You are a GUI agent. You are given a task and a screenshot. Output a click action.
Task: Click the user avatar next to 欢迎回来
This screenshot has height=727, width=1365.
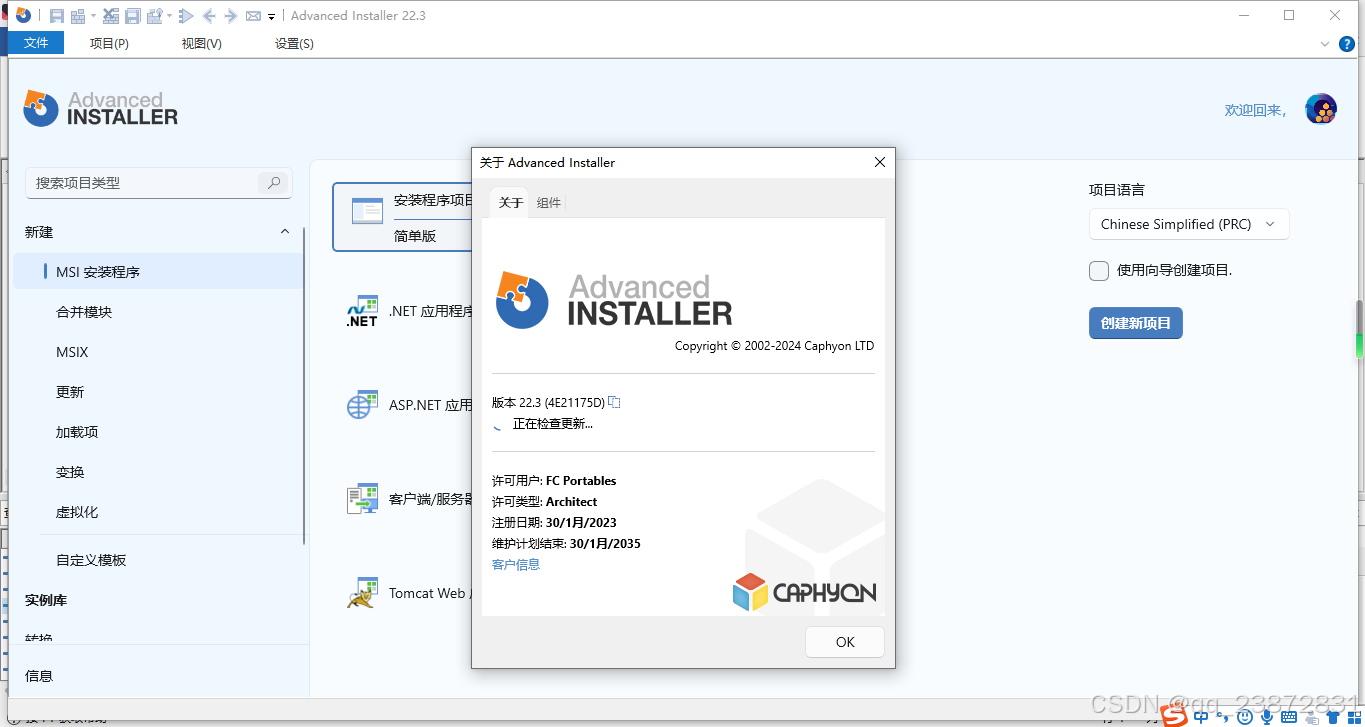coord(1321,109)
